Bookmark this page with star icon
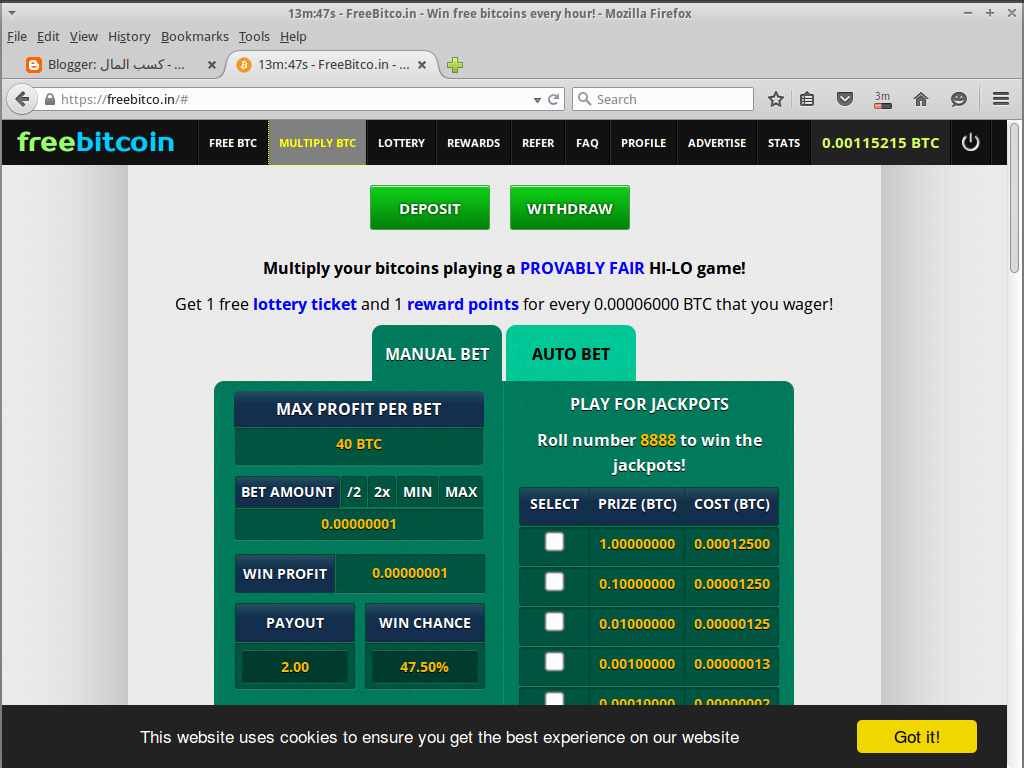Viewport: 1024px width, 768px height. click(775, 99)
